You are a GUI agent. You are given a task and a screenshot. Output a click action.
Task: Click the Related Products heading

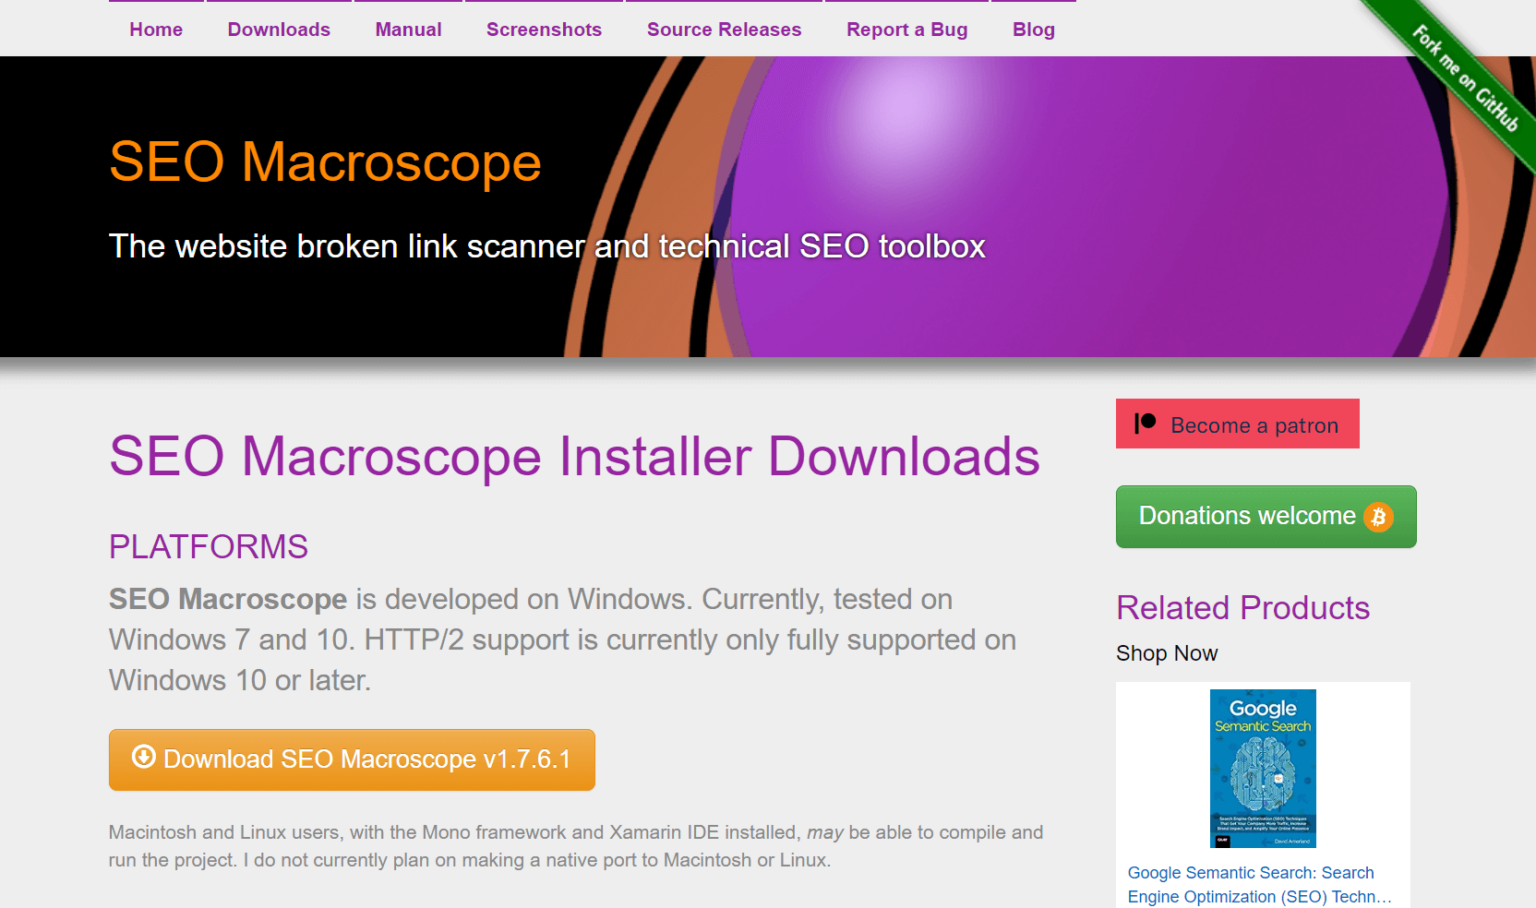(1243, 608)
